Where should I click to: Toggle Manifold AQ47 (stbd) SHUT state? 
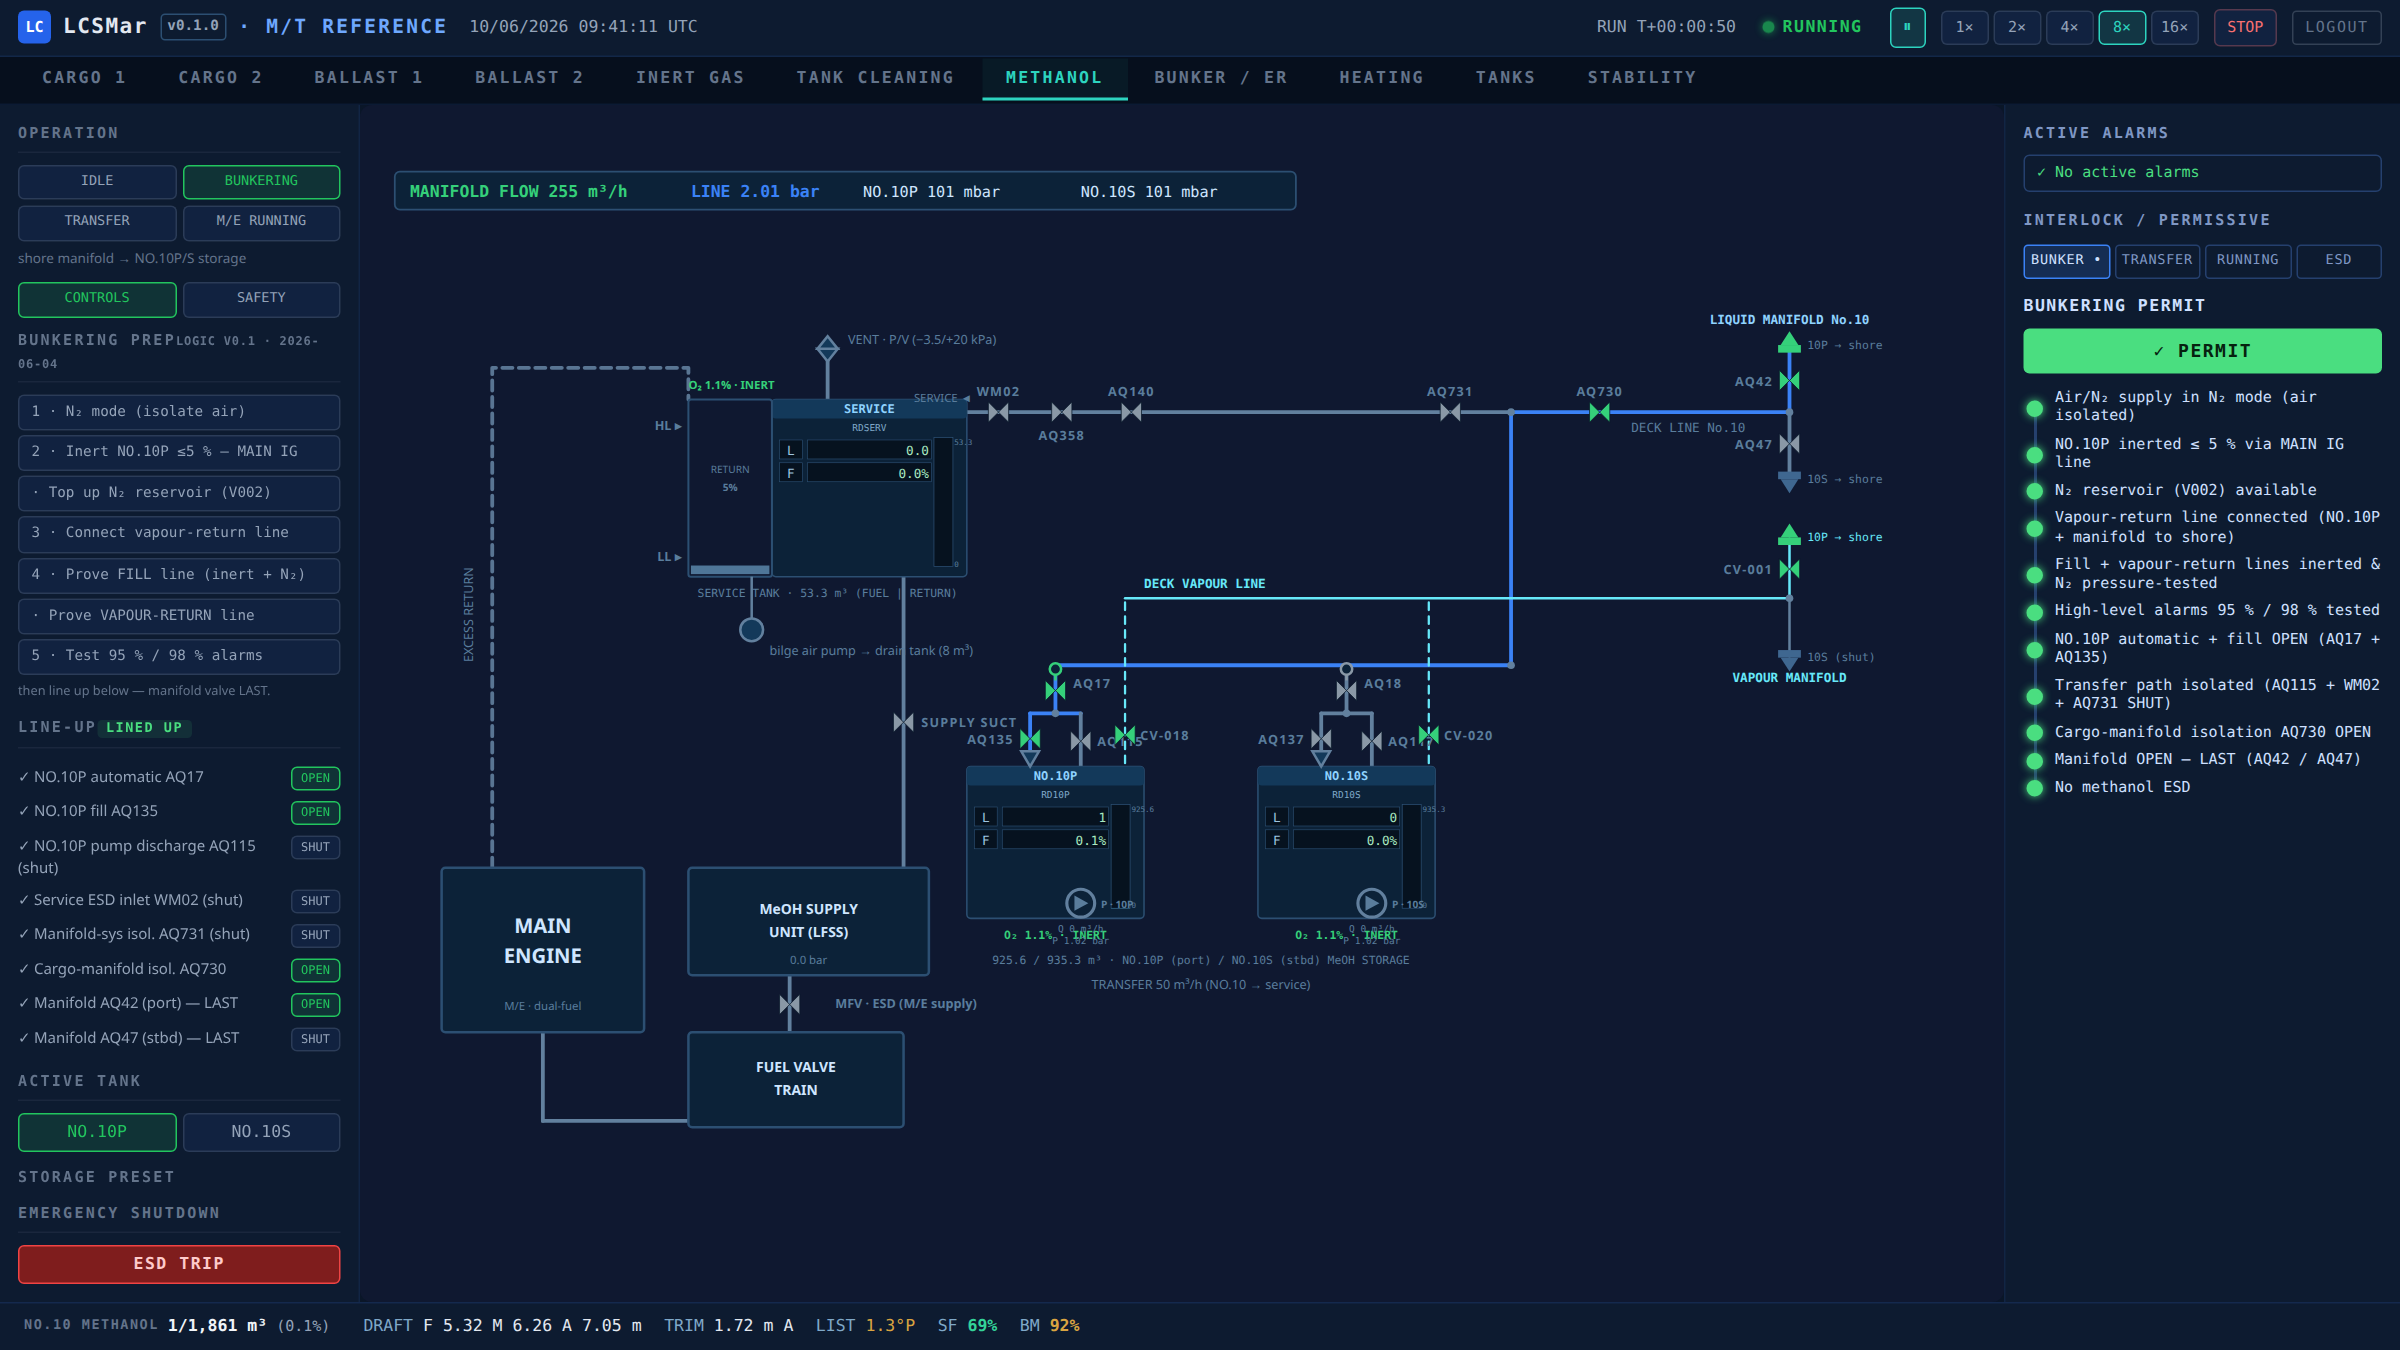tap(315, 1039)
